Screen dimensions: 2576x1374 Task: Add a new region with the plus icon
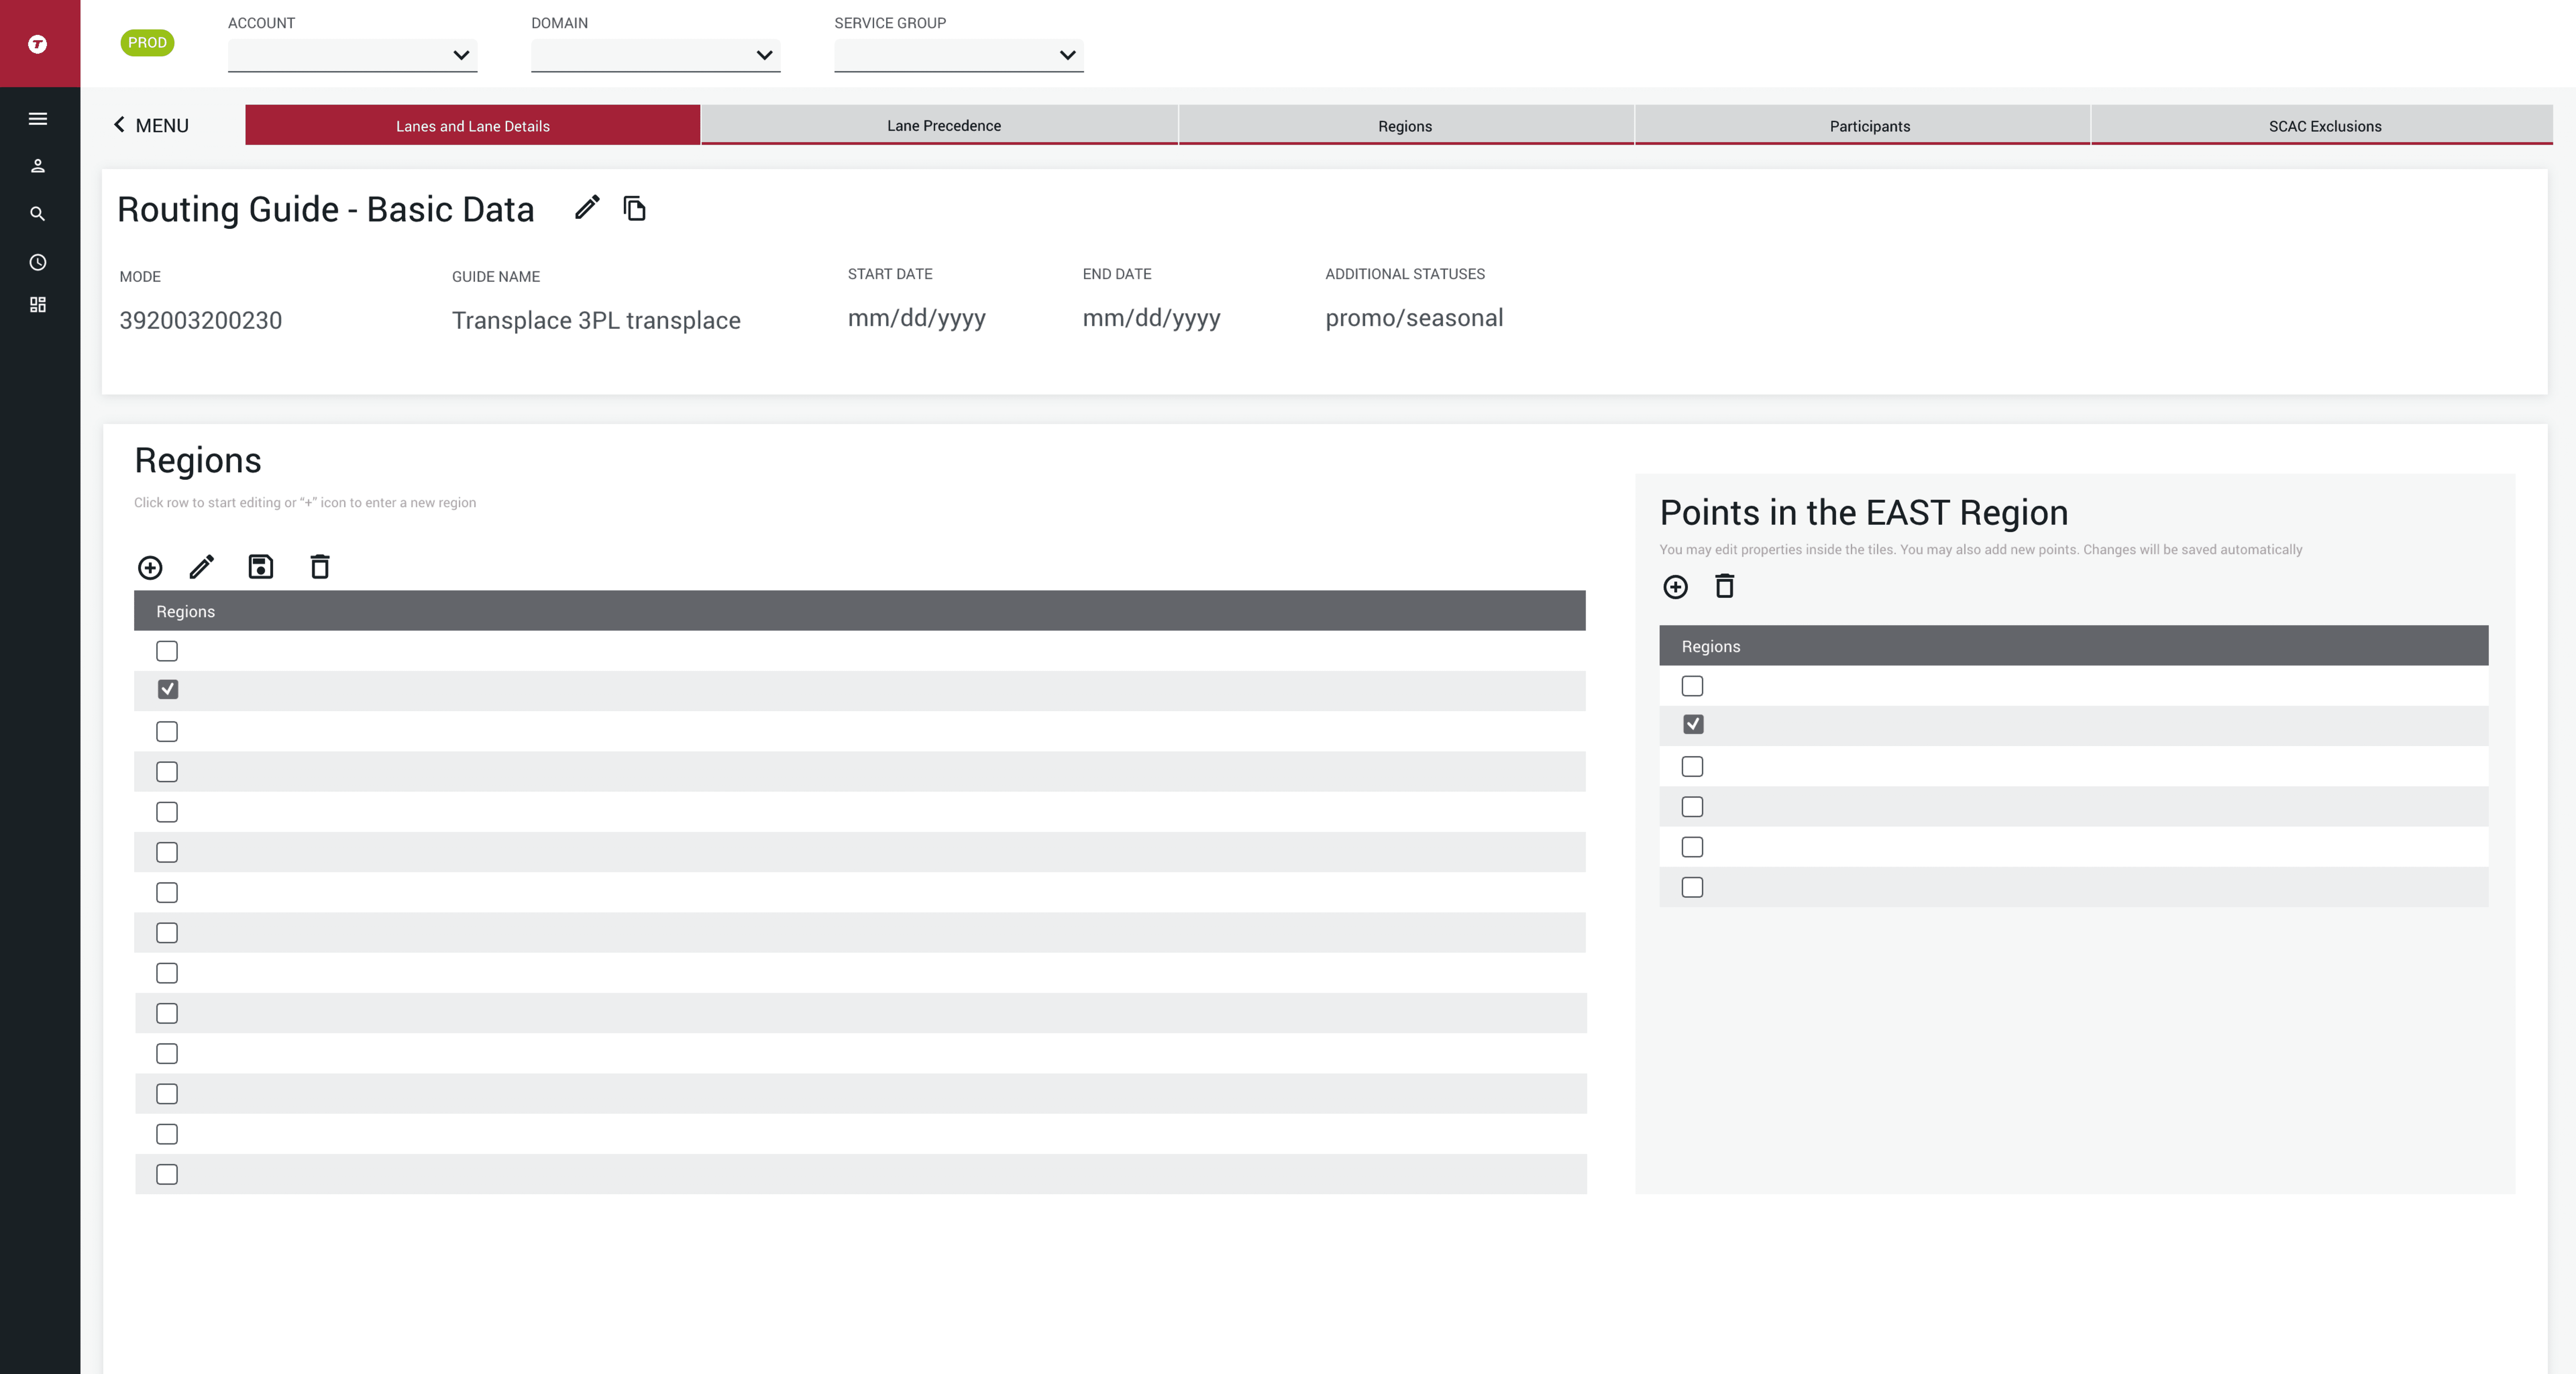150,568
